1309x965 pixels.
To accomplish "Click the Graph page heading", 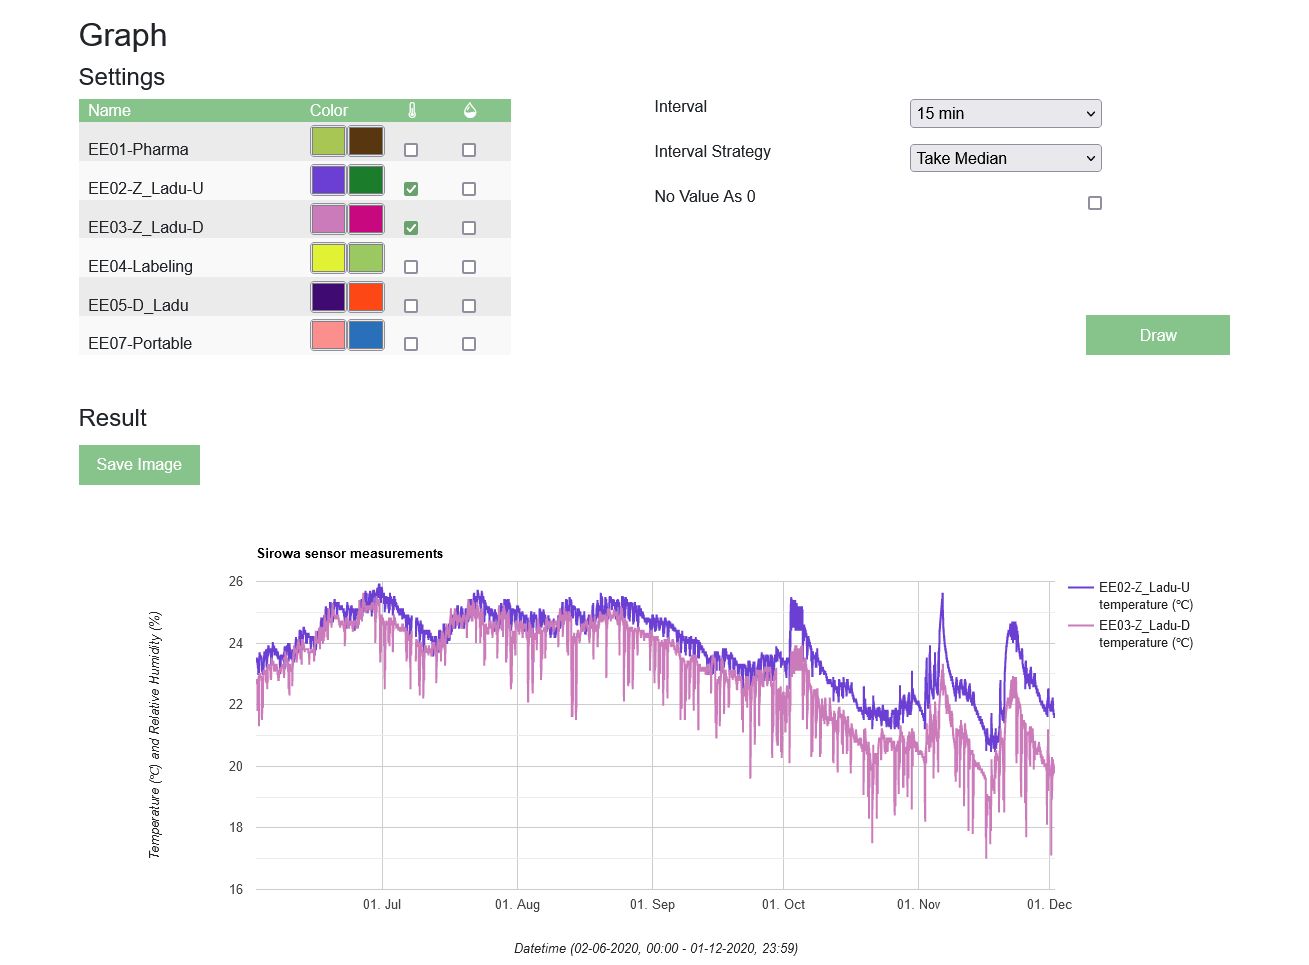I will click(123, 35).
